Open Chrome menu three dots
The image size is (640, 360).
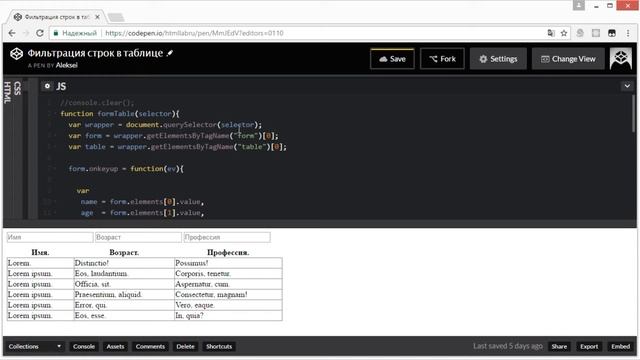(628, 33)
